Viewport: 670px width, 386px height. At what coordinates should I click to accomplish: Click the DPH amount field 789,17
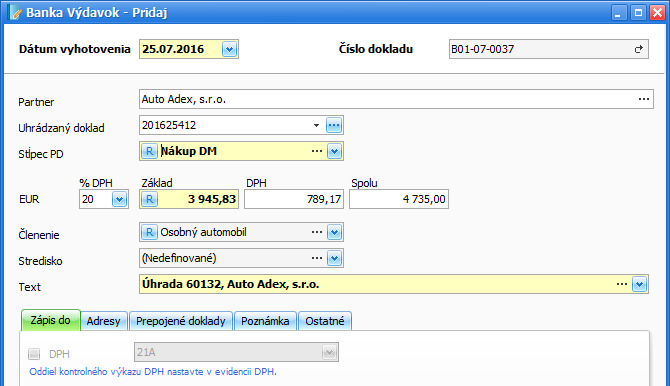(294, 199)
